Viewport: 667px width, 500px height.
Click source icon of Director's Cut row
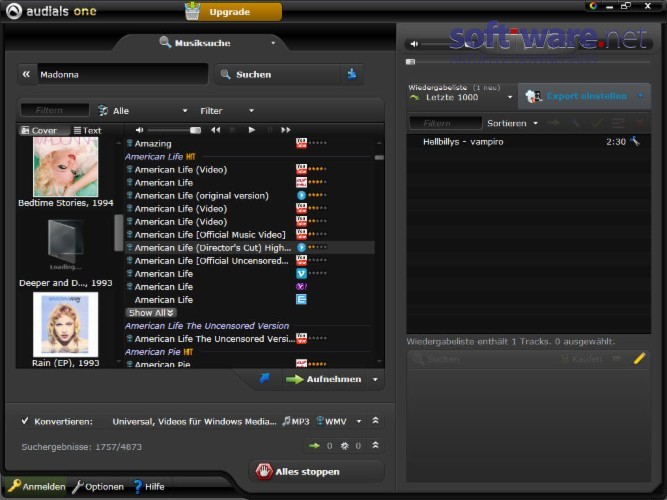coord(301,247)
